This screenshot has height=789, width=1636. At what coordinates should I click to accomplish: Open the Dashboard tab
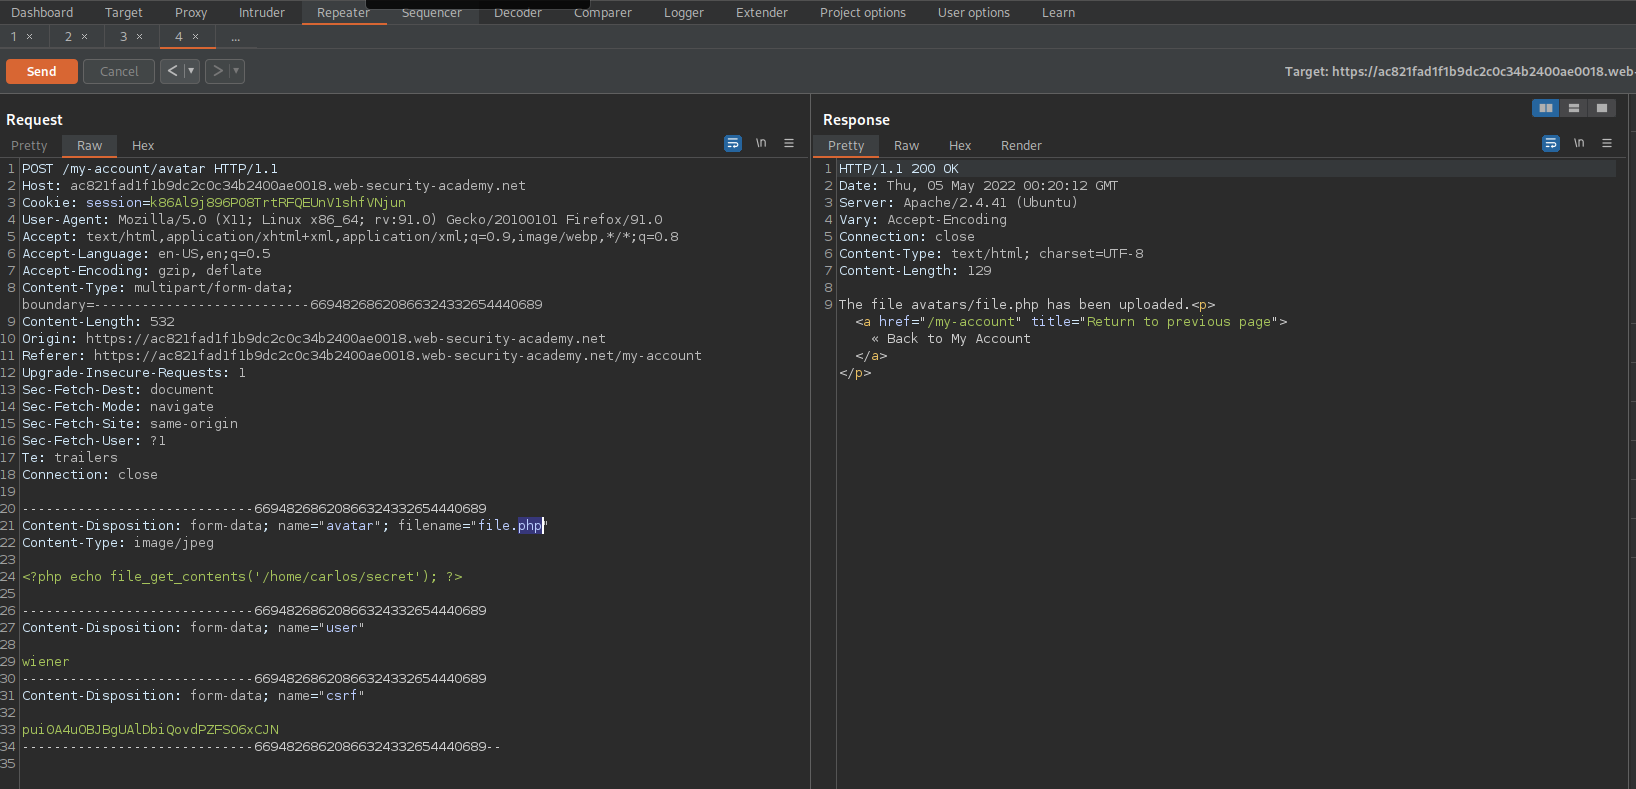pos(42,13)
